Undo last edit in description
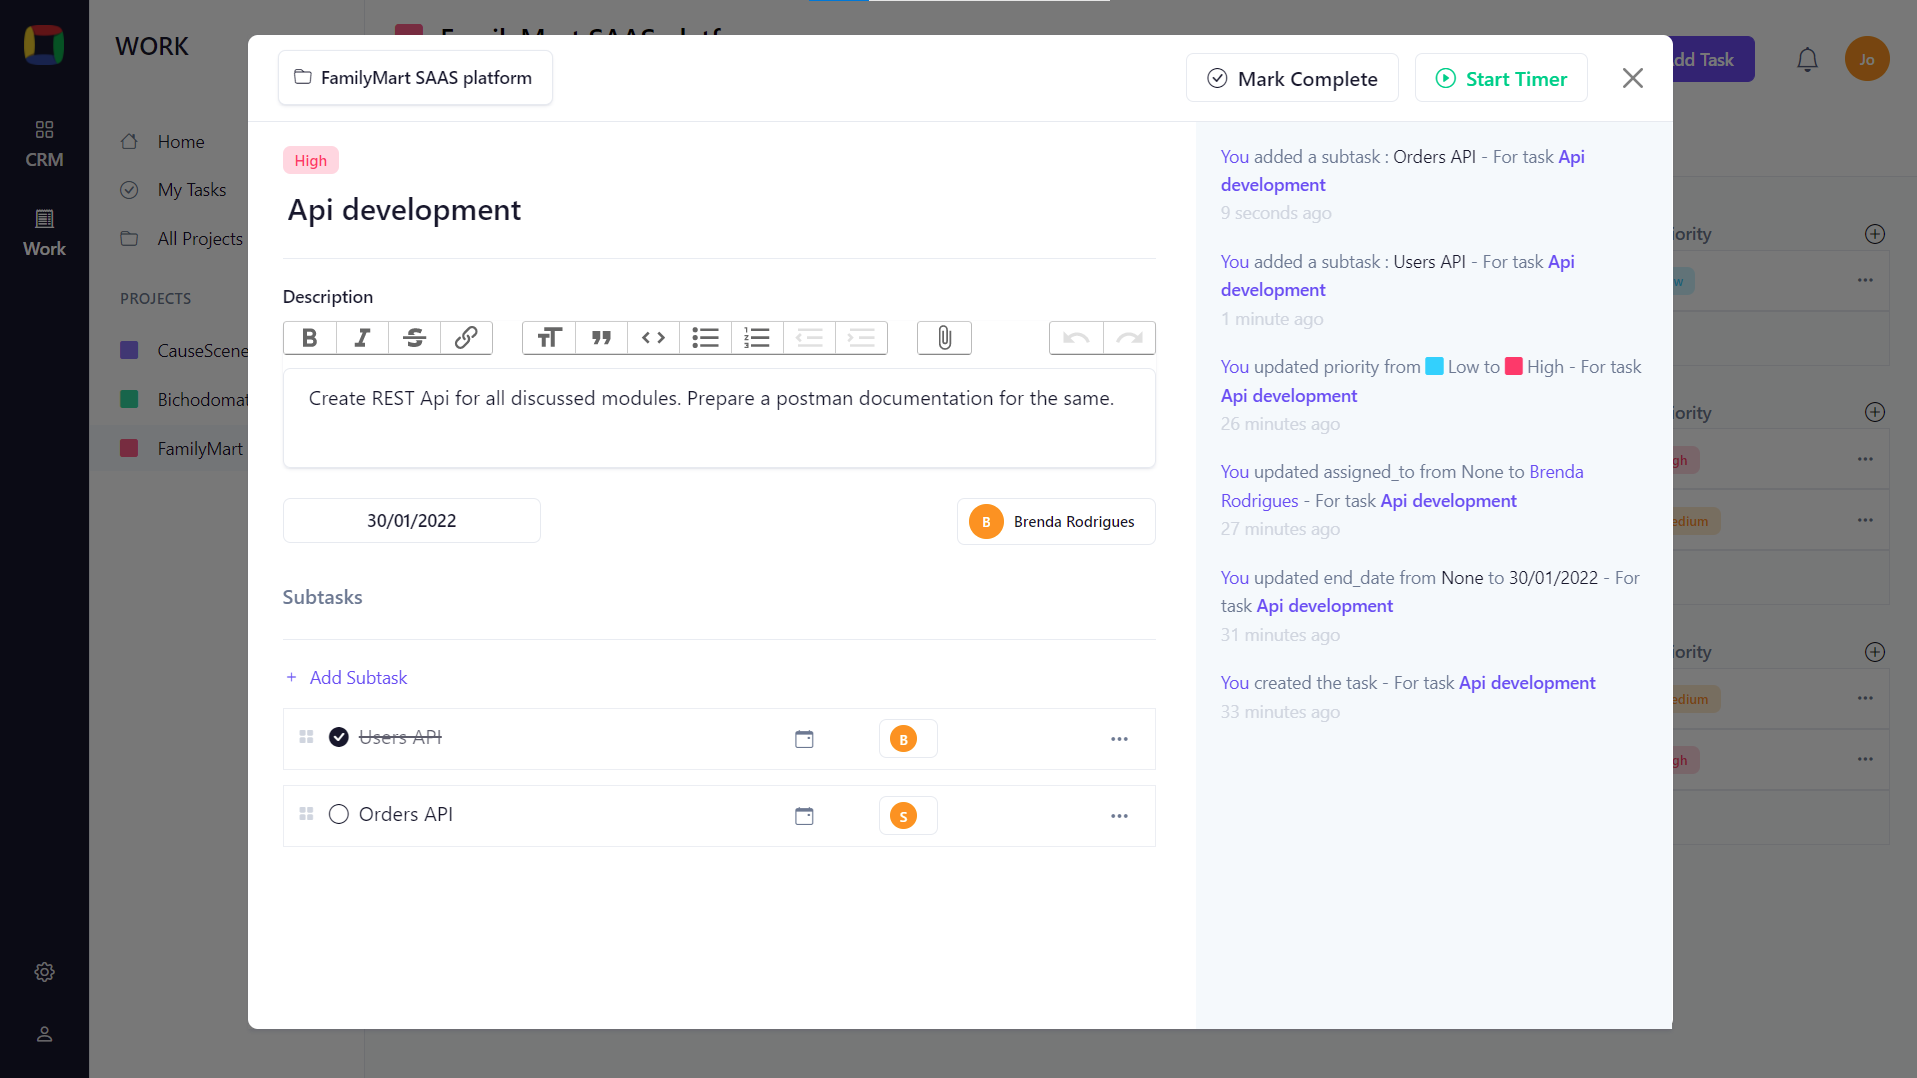This screenshot has width=1917, height=1078. tap(1076, 338)
